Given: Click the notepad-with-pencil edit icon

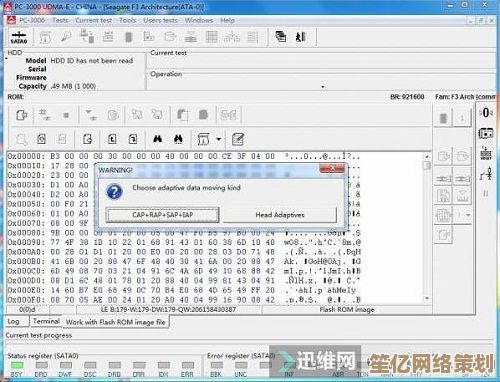Looking at the screenshot, I should tap(238, 139).
